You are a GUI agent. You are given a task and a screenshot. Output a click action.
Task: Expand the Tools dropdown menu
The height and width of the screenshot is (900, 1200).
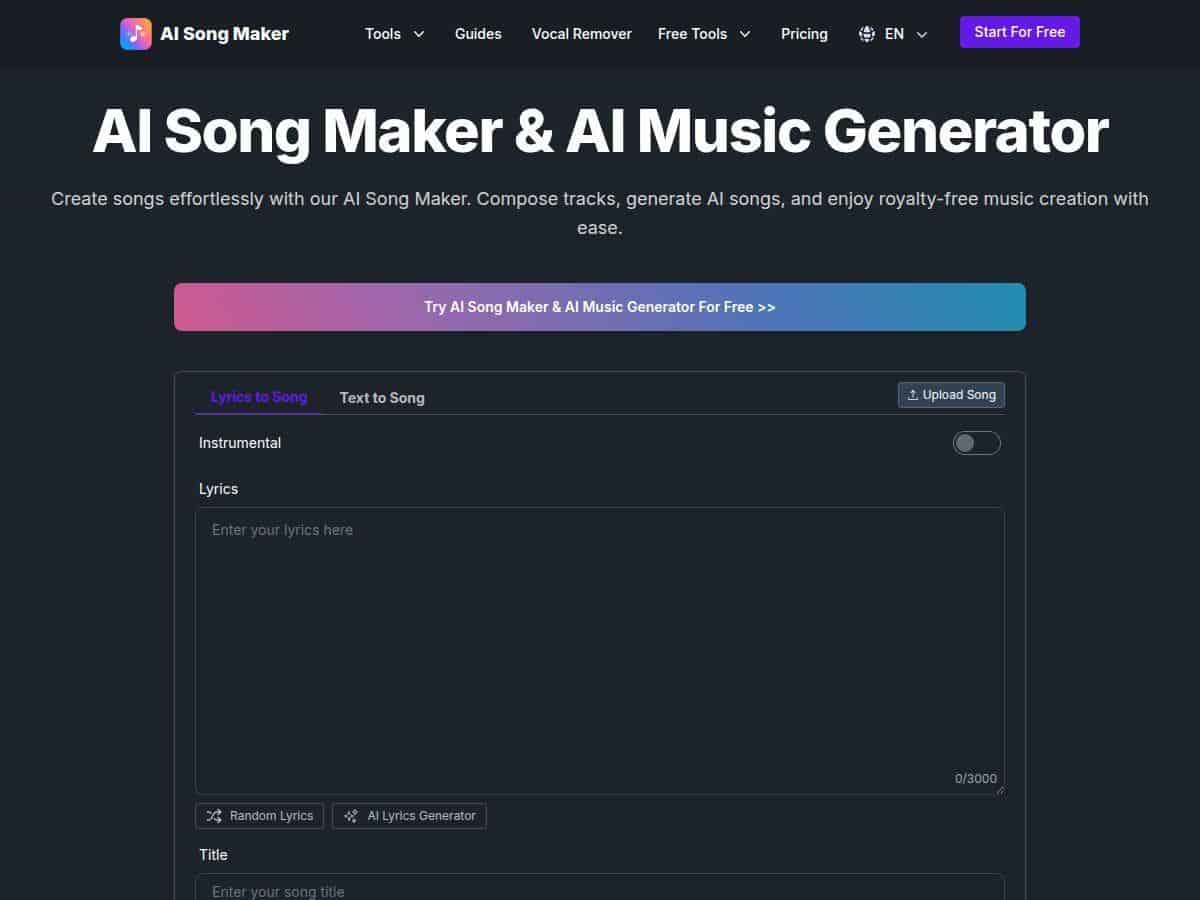point(394,33)
